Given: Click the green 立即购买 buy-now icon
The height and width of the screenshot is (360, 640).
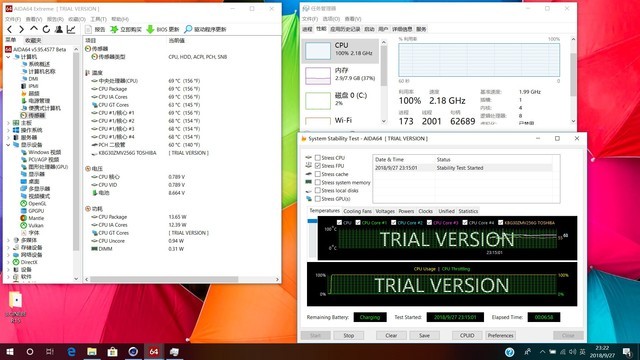Looking at the screenshot, I should 114,29.
